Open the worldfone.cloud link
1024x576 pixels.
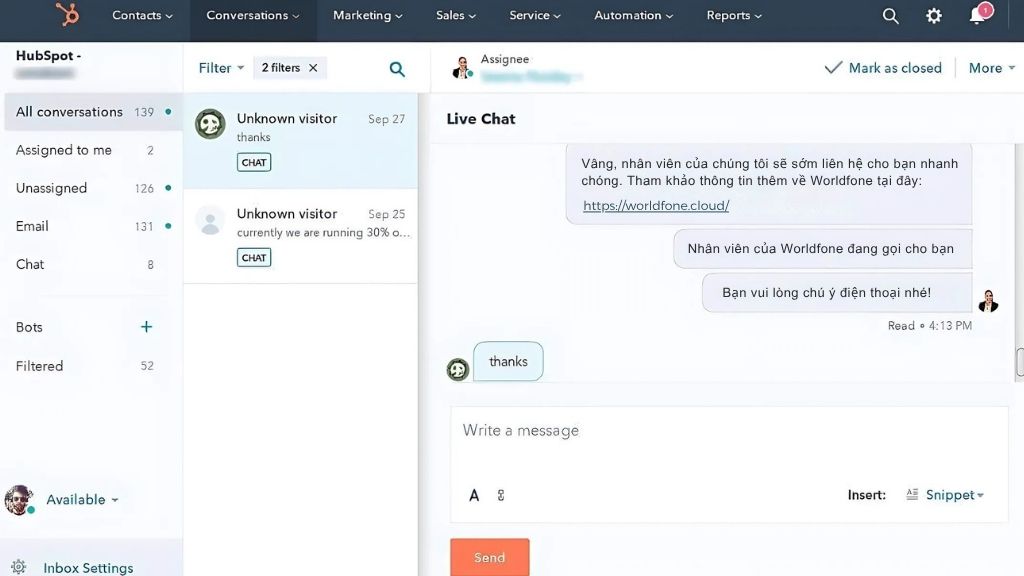[x=656, y=206]
